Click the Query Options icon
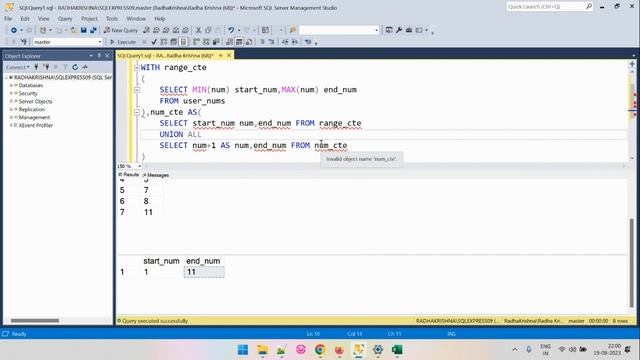 173,42
